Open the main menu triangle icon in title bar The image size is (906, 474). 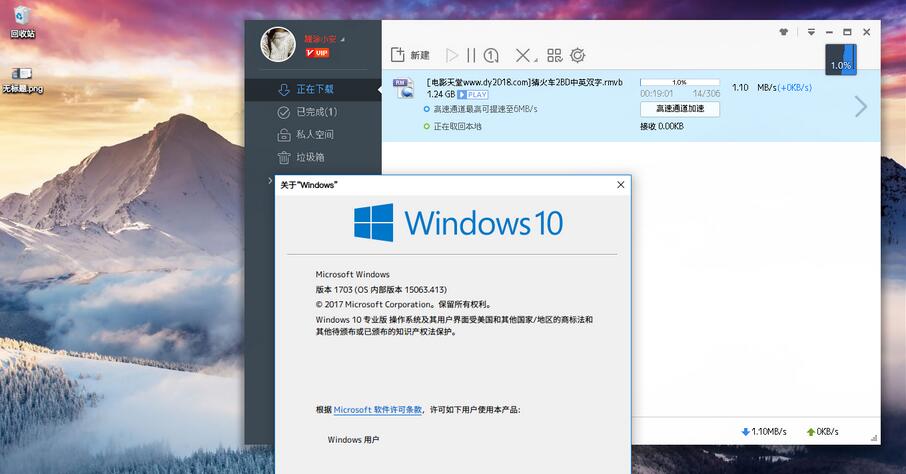click(x=811, y=32)
